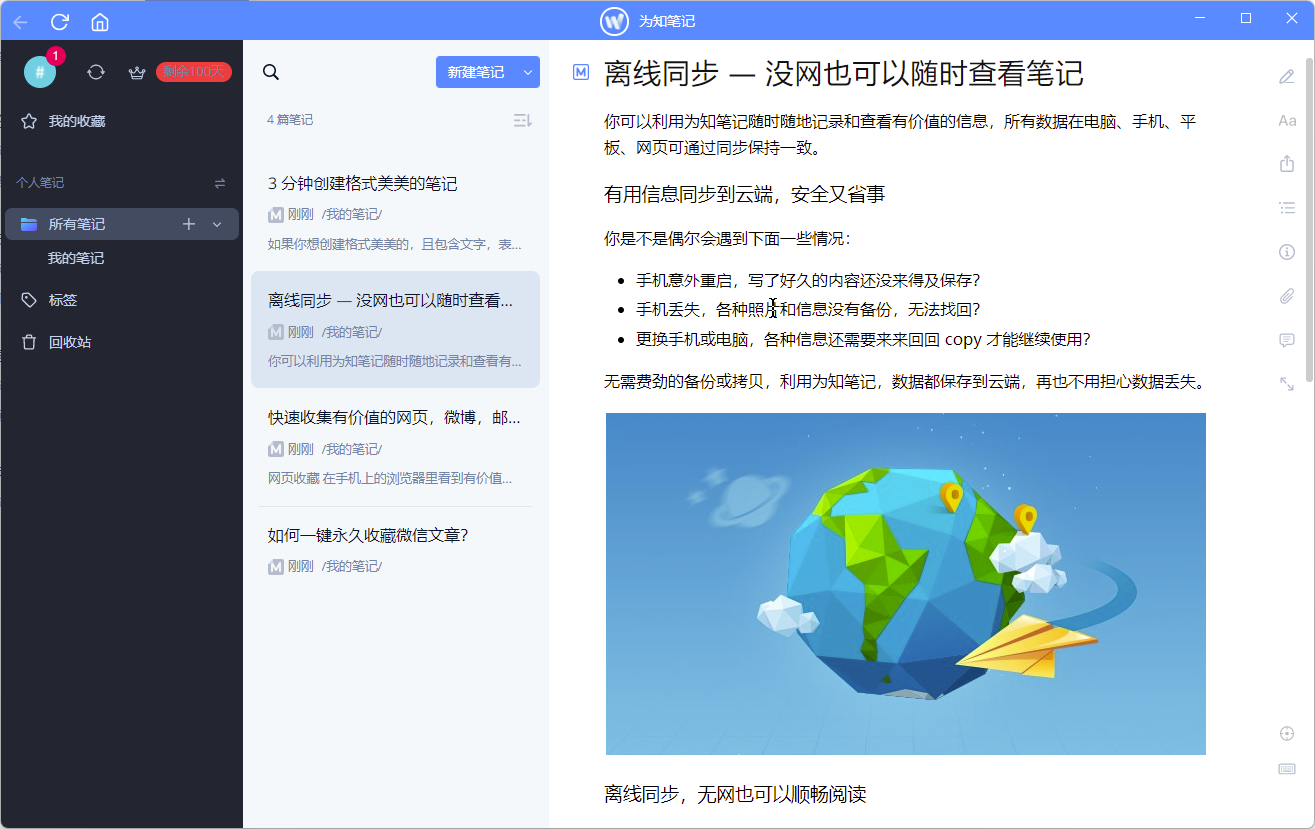Image resolution: width=1315 pixels, height=829 pixels.
Task: Collapse the 所有笔记 folder chevron
Action: coord(217,225)
